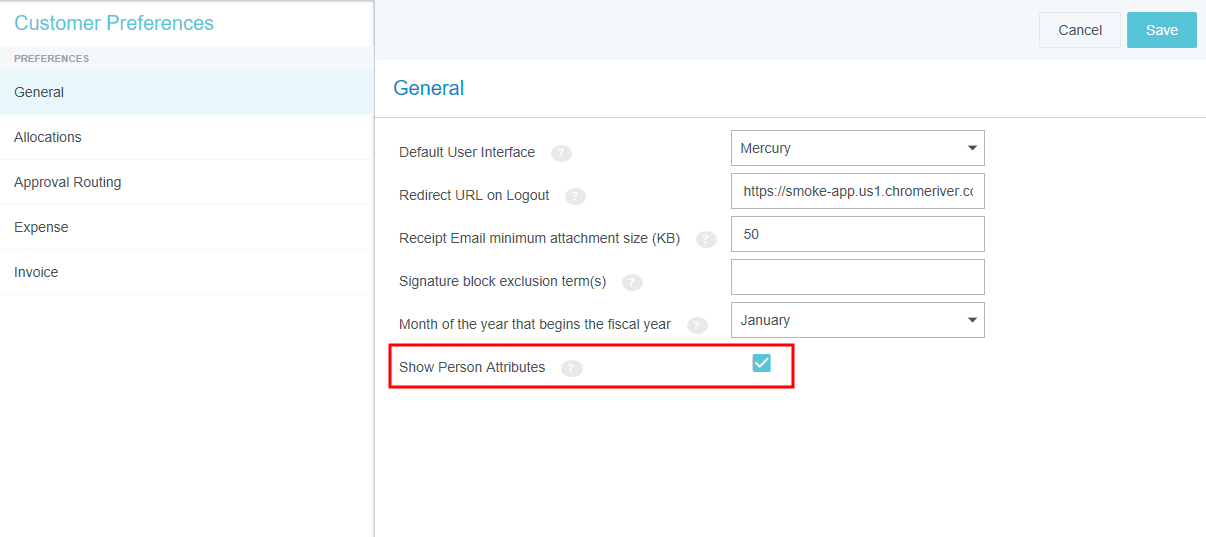Open the Invoice preferences section
Image resolution: width=1206 pixels, height=537 pixels.
pyautogui.click(x=36, y=272)
